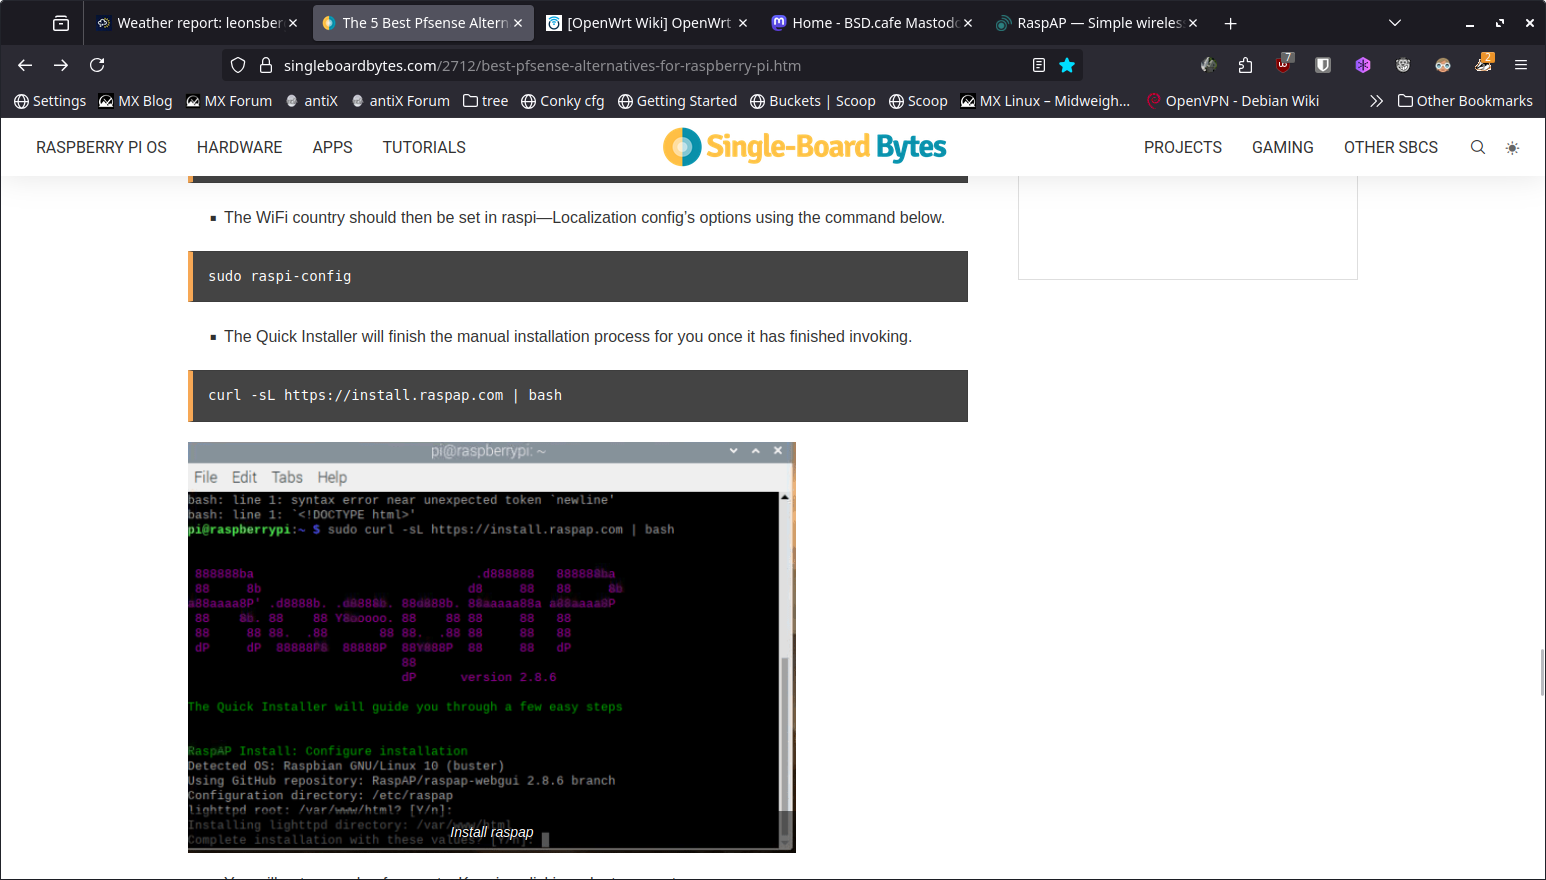1546x880 pixels.
Task: Open the Bitwarden shield extension
Action: 1323,65
